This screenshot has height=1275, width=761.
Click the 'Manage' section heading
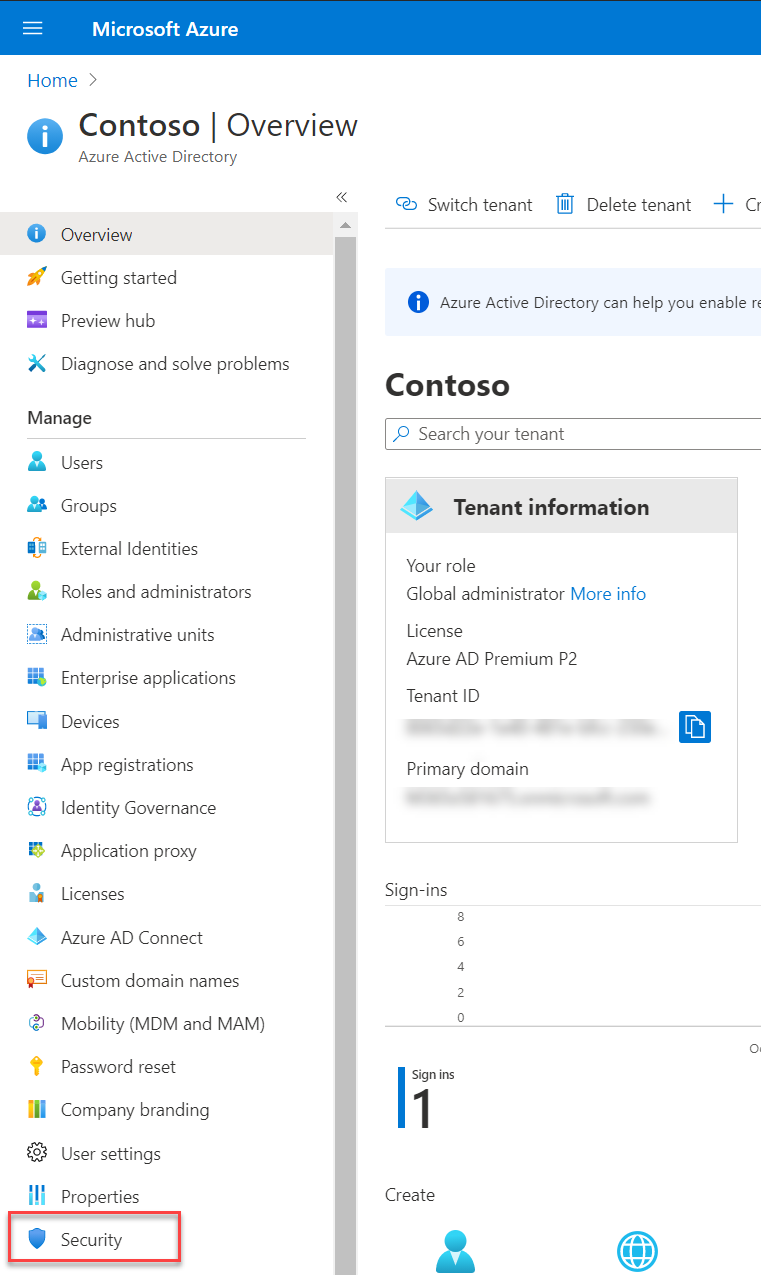click(59, 418)
